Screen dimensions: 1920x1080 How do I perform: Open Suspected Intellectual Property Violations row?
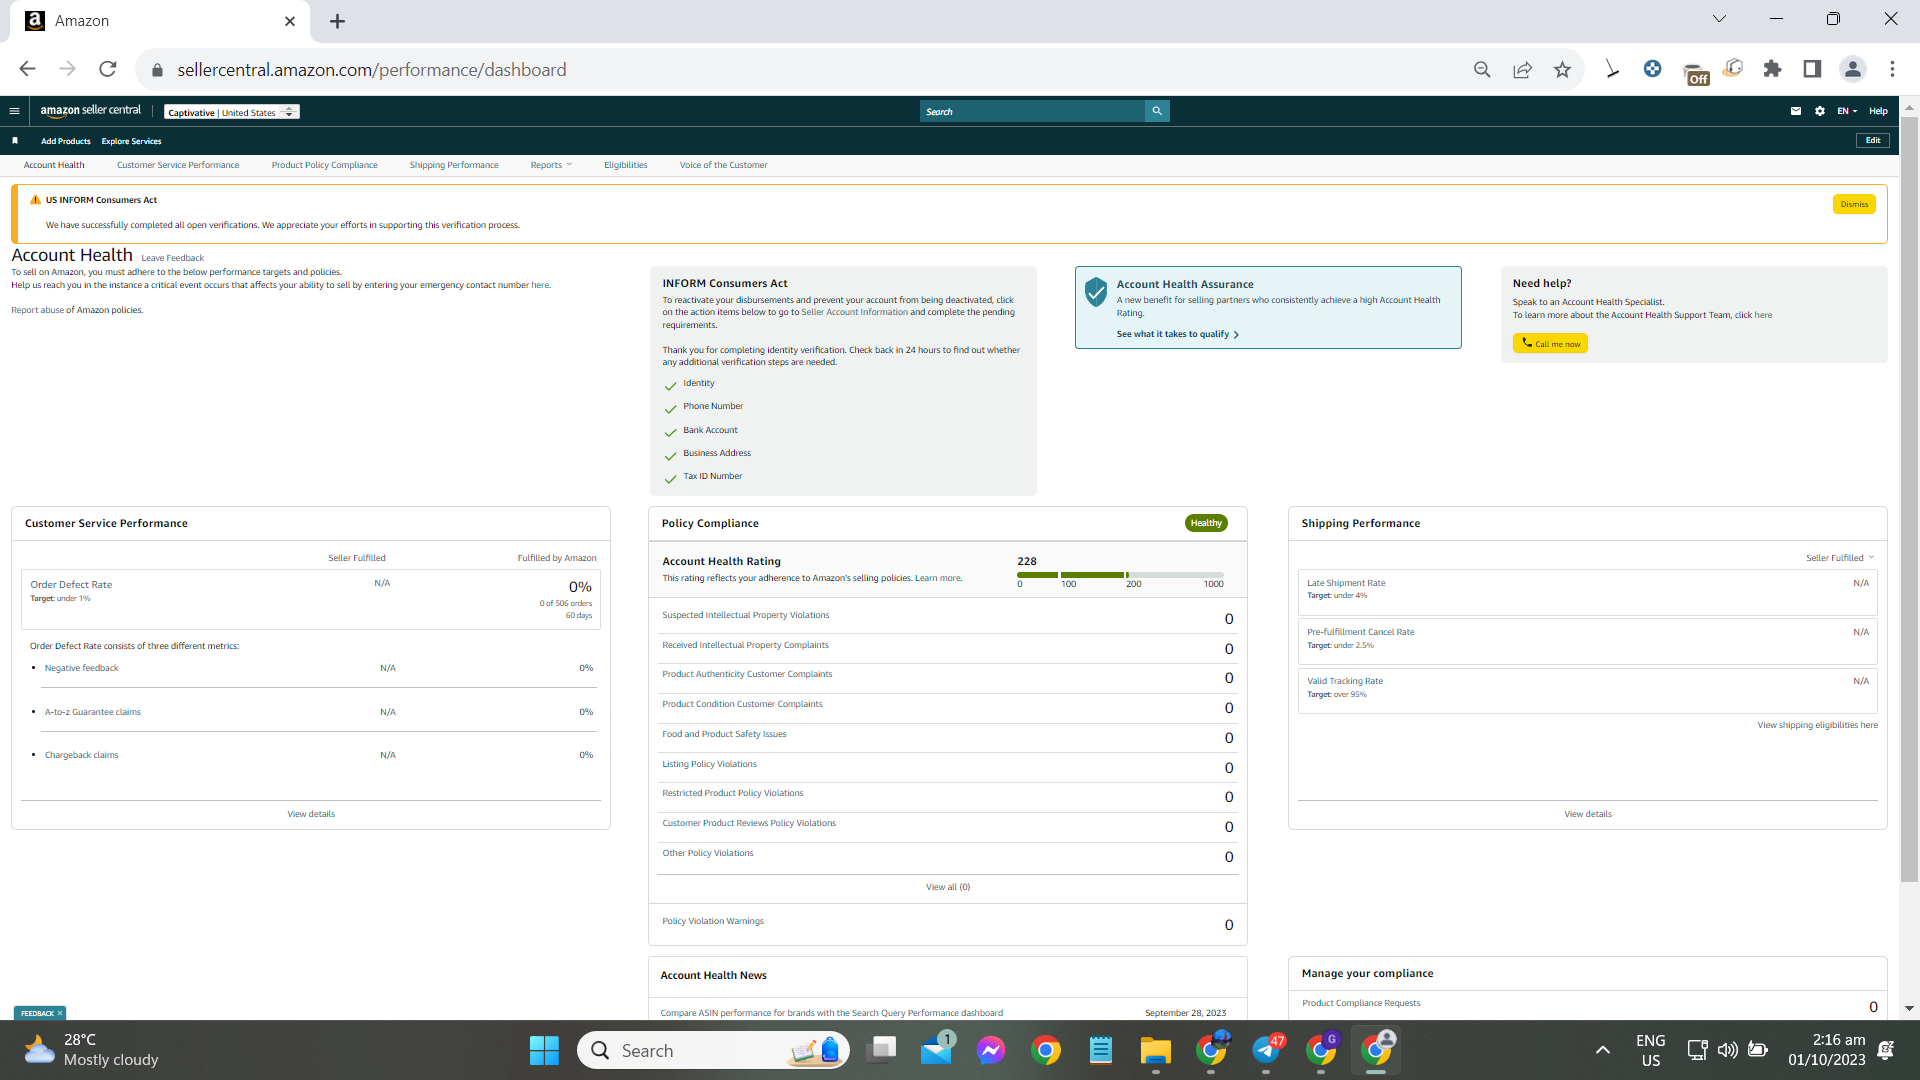(x=947, y=618)
